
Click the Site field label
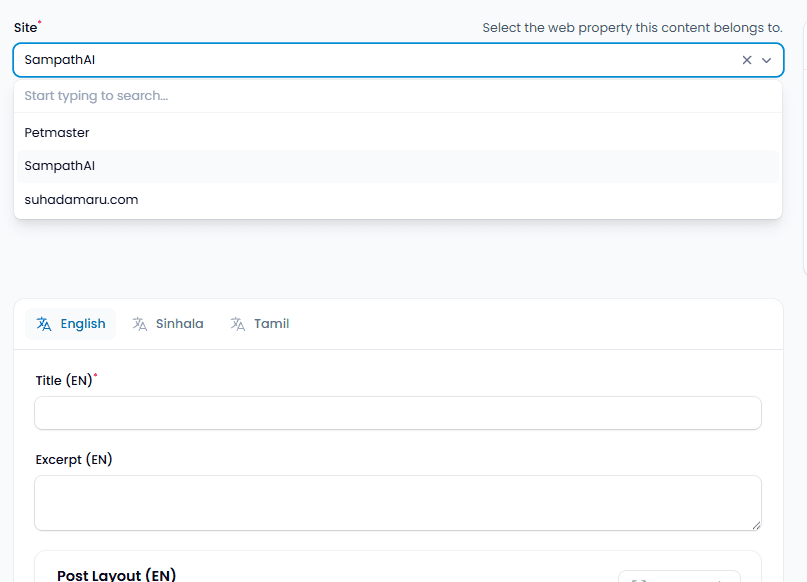25,28
